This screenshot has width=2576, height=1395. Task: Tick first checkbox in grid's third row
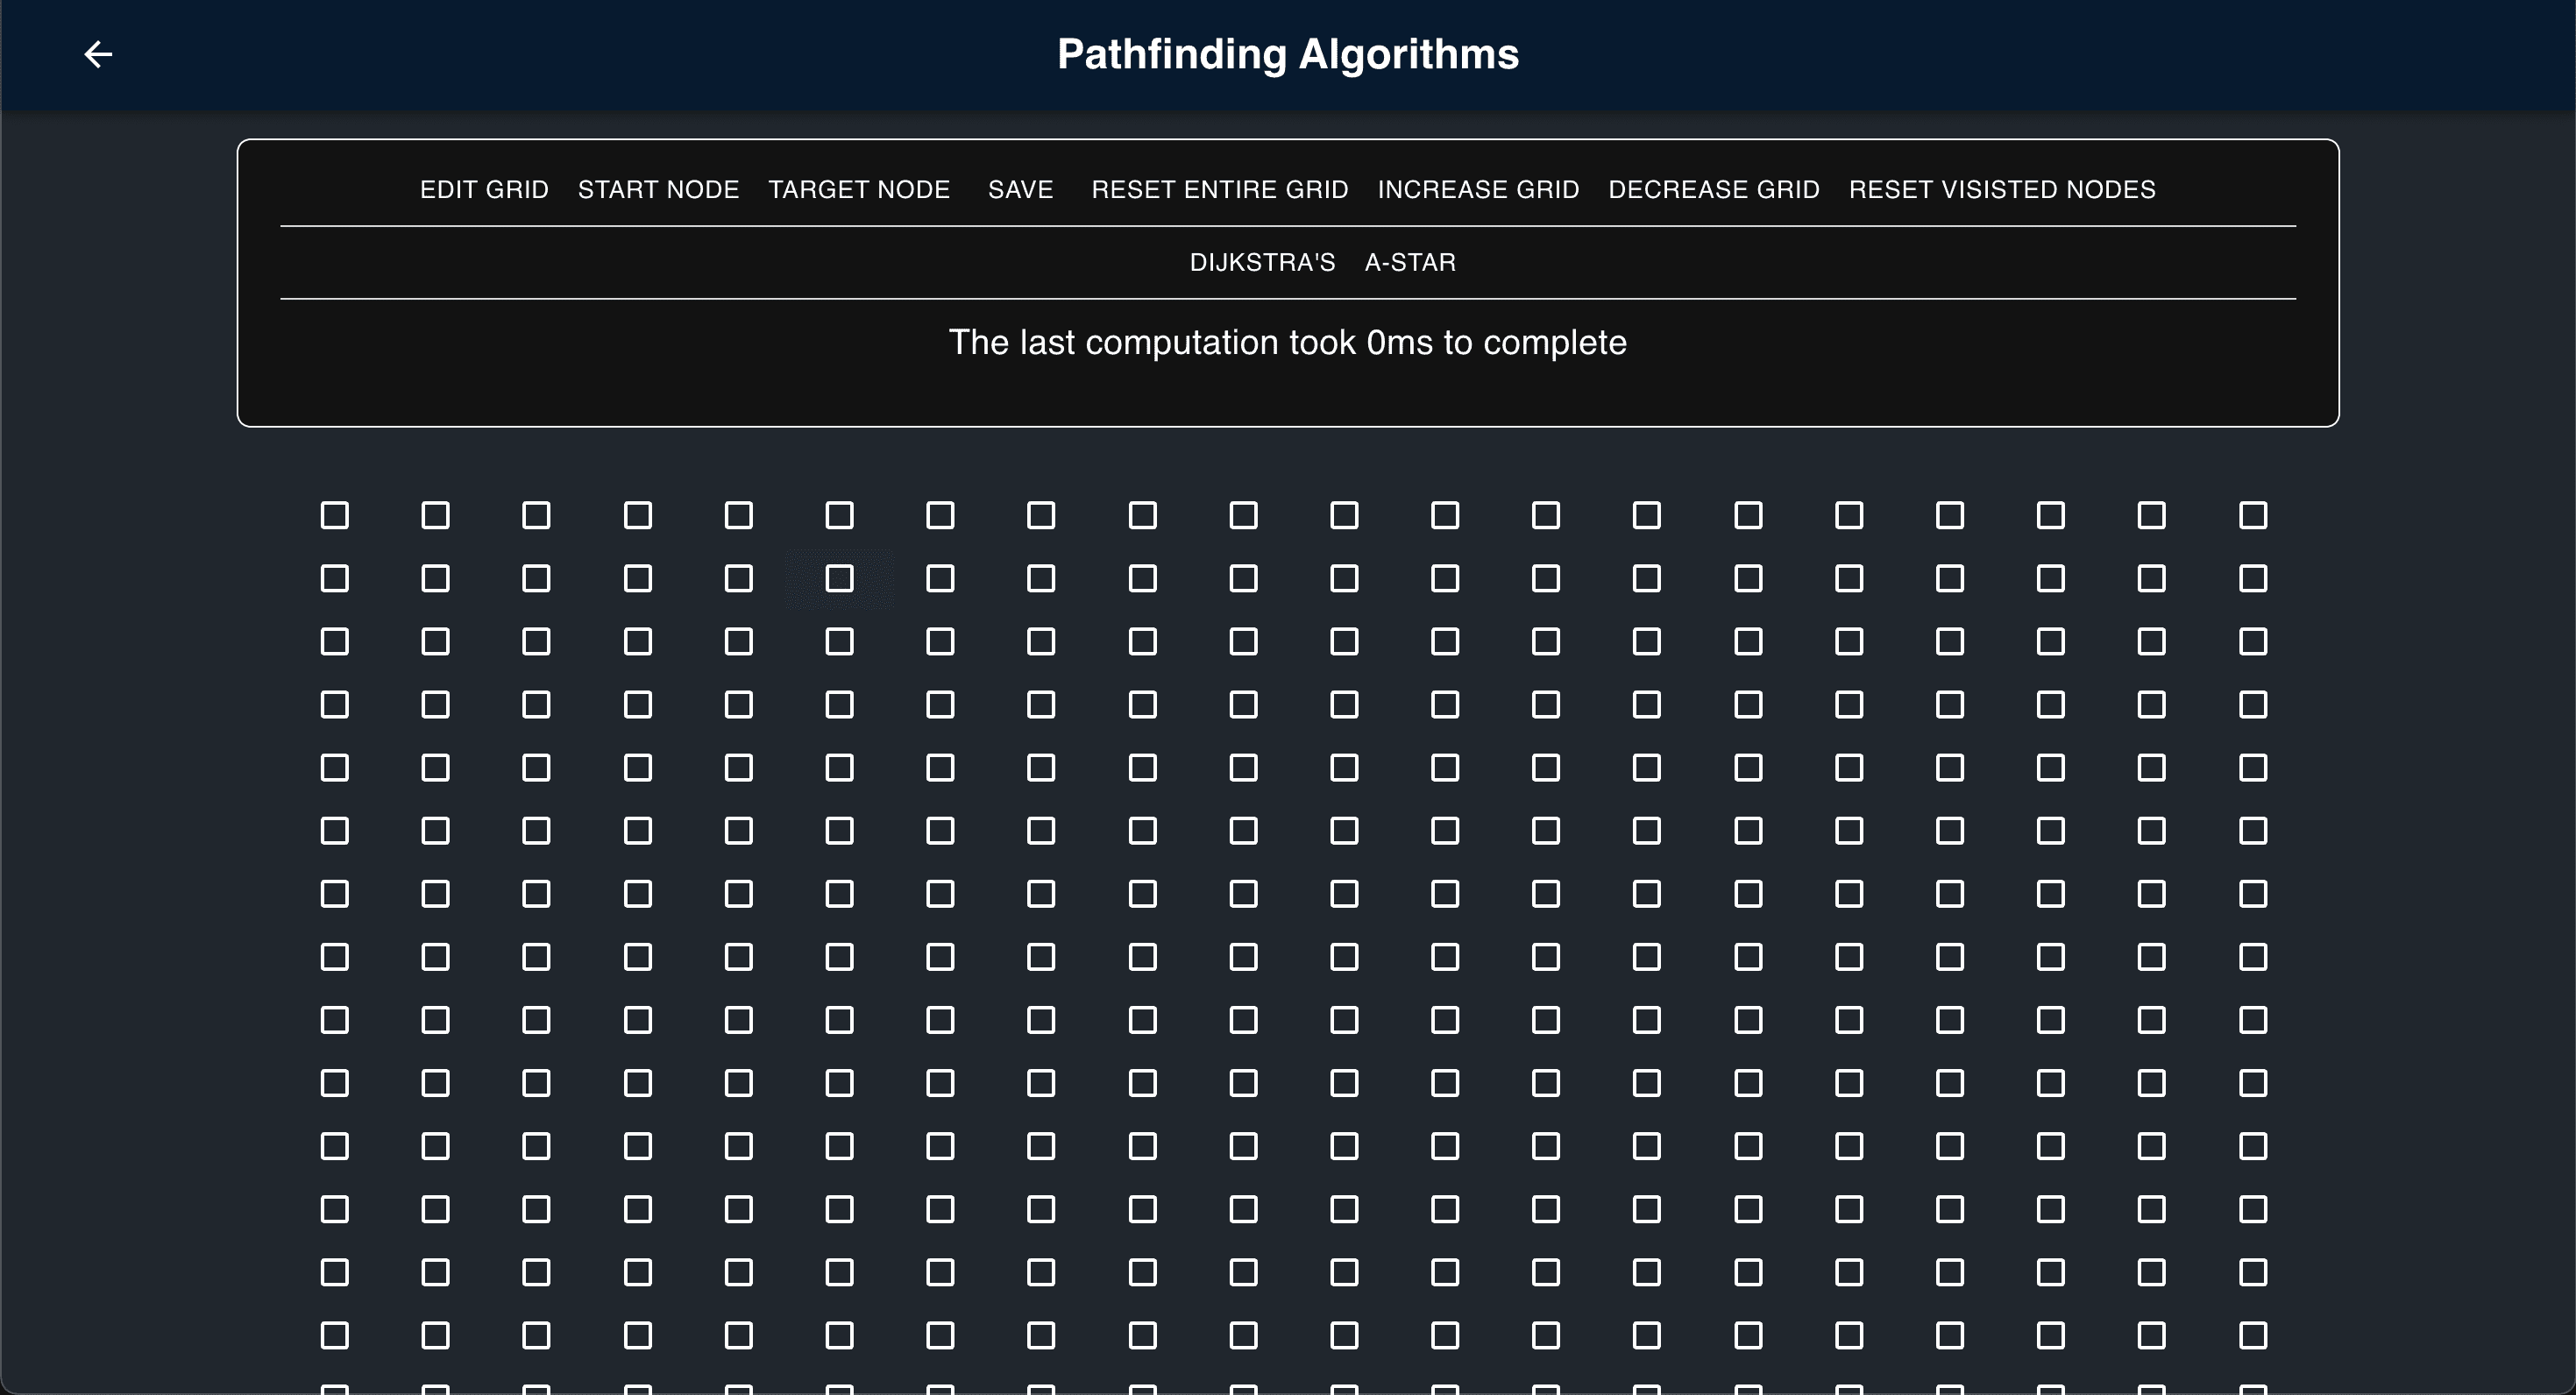tap(335, 641)
